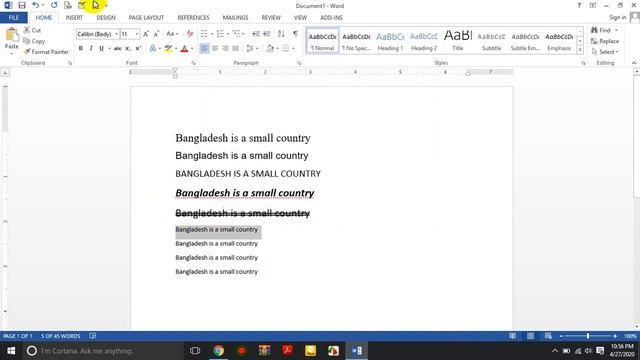Insert a numbered list
Screen dimensions: 640x360
pos(220,34)
